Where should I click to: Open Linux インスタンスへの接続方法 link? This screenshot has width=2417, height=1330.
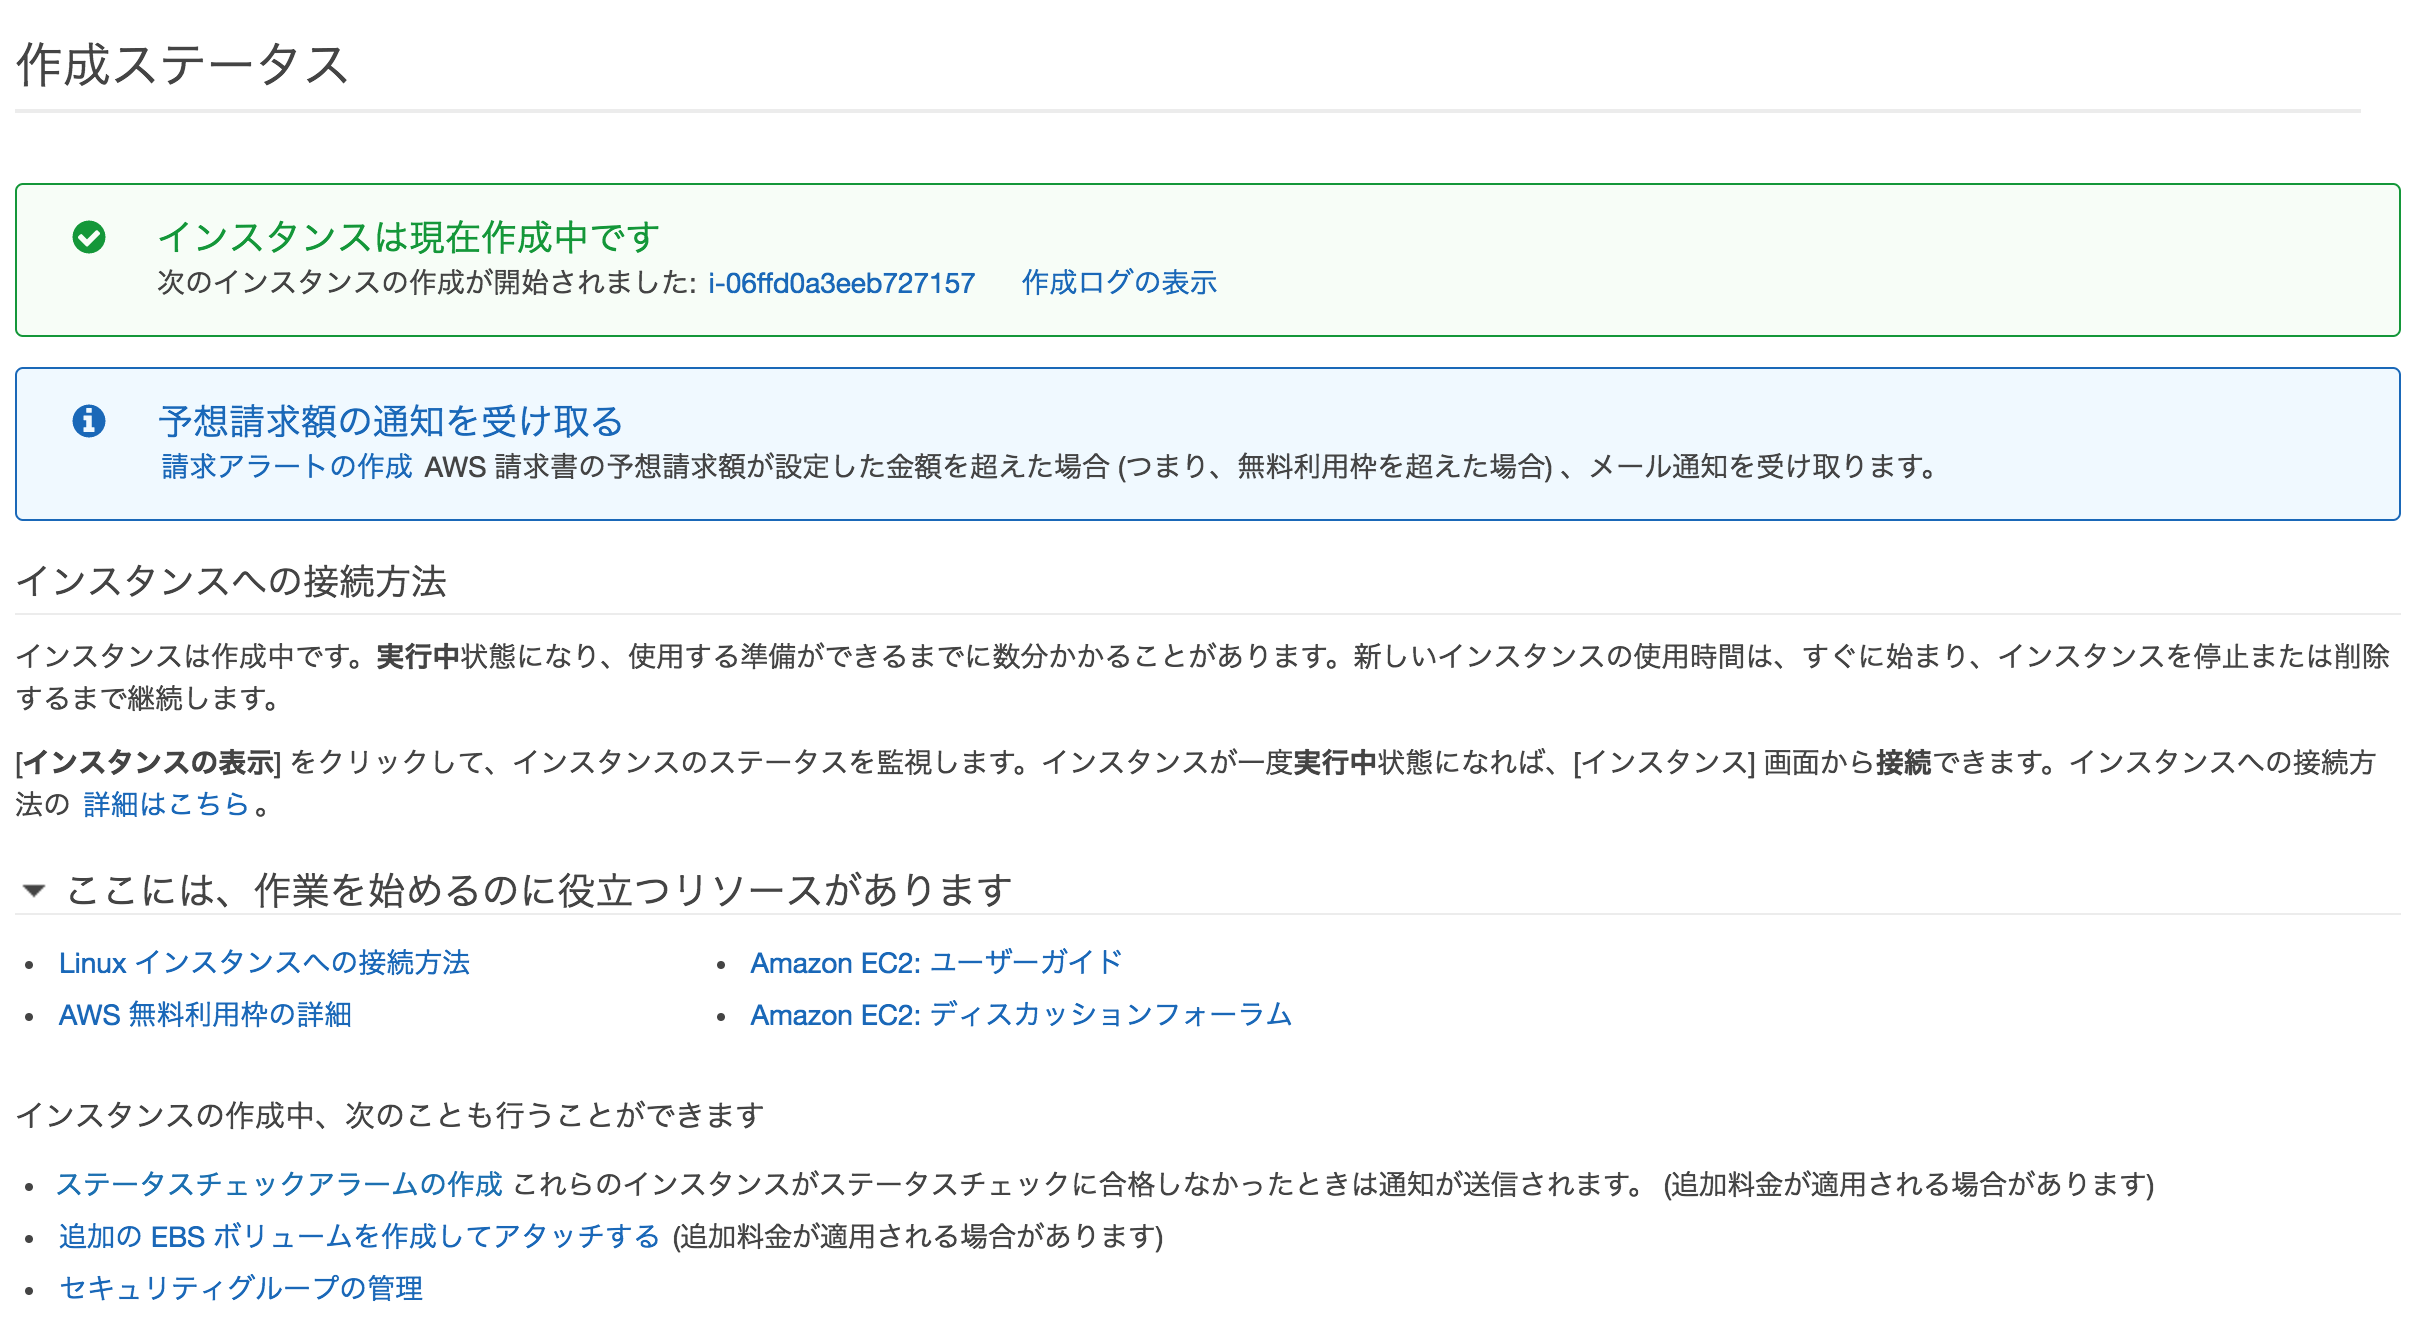pyautogui.click(x=264, y=963)
